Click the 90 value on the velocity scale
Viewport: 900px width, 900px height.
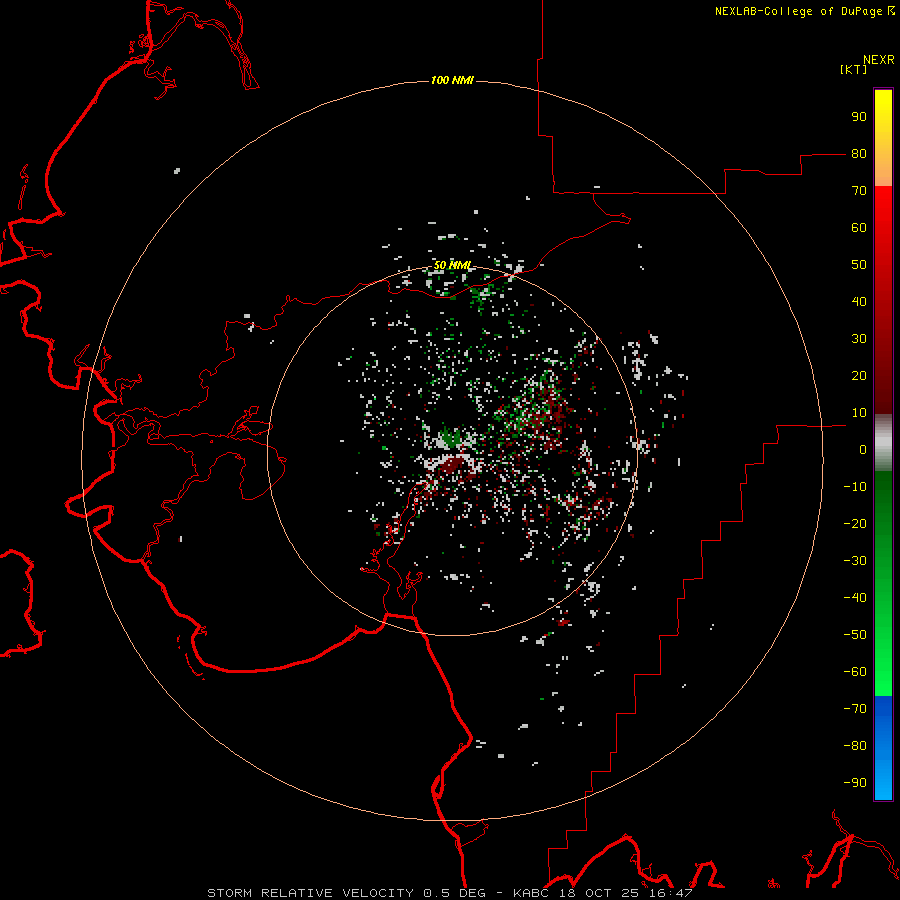click(859, 117)
